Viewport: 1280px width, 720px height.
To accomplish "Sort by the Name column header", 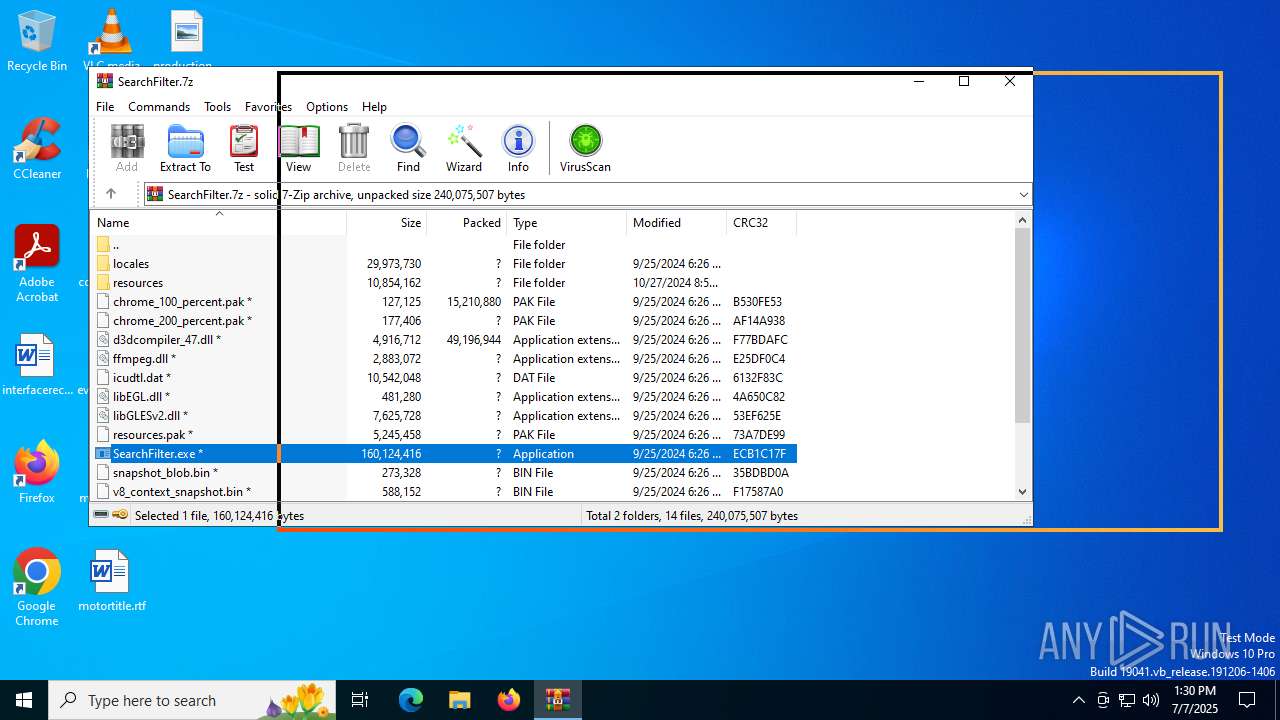I will coord(219,223).
